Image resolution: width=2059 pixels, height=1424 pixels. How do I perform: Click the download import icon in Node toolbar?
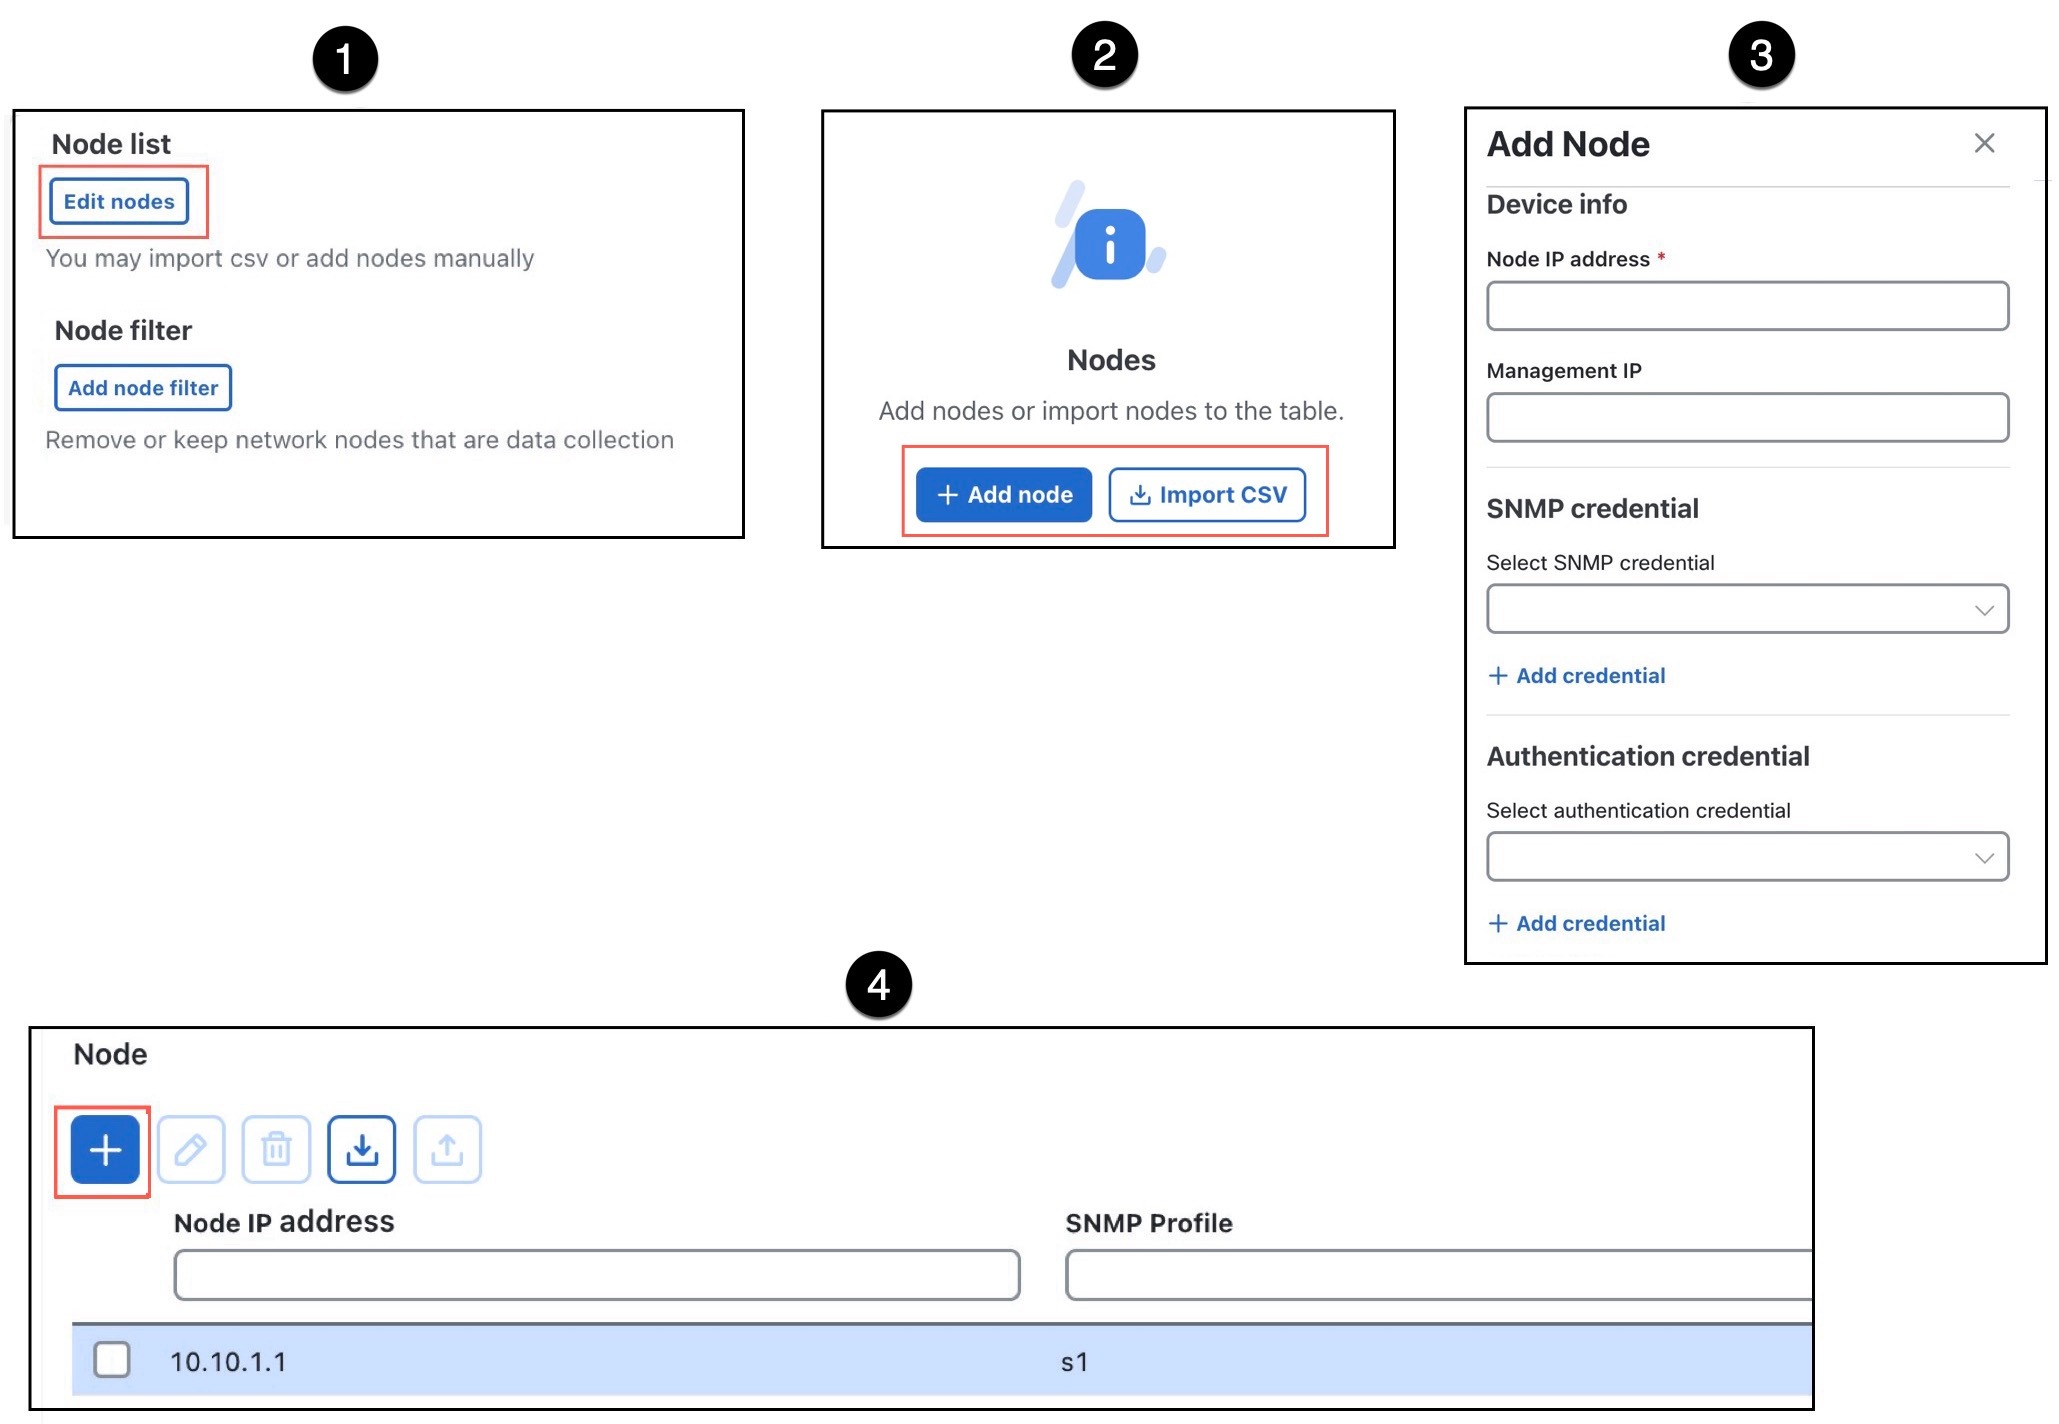coord(361,1148)
